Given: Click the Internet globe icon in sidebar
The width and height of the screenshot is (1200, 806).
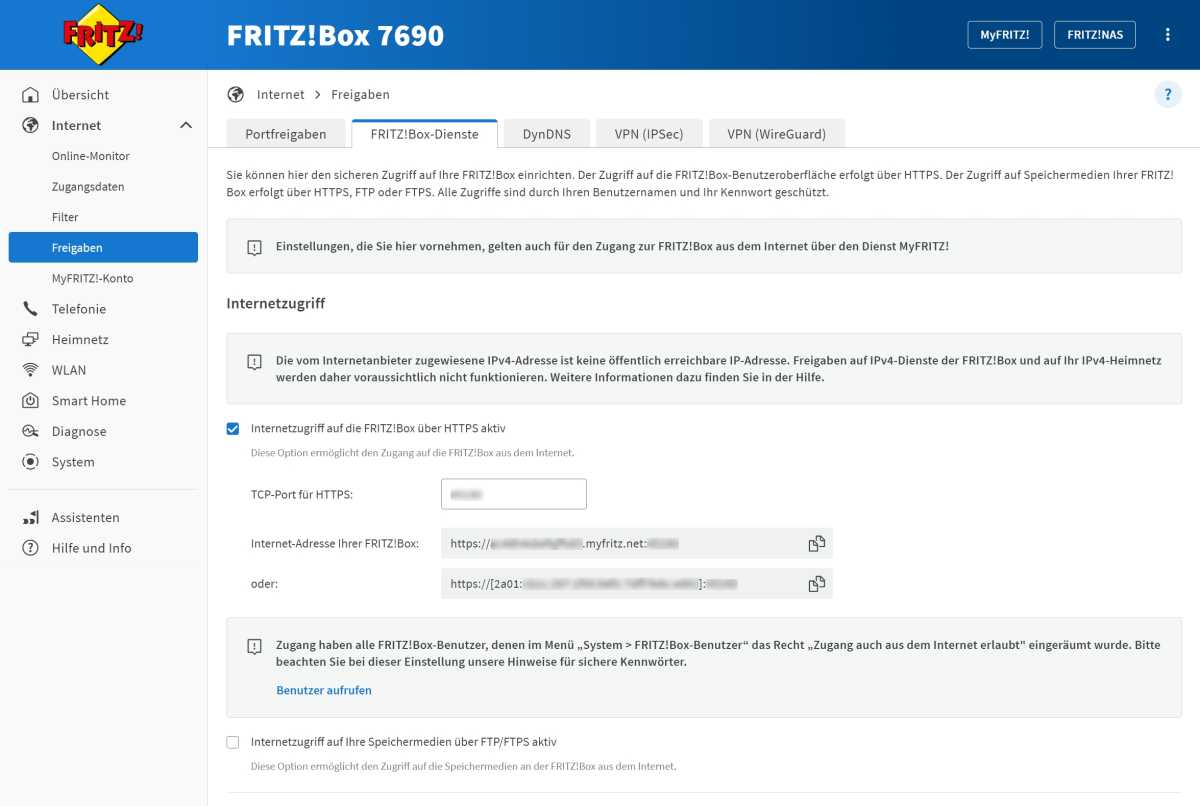Looking at the screenshot, I should point(31,126).
